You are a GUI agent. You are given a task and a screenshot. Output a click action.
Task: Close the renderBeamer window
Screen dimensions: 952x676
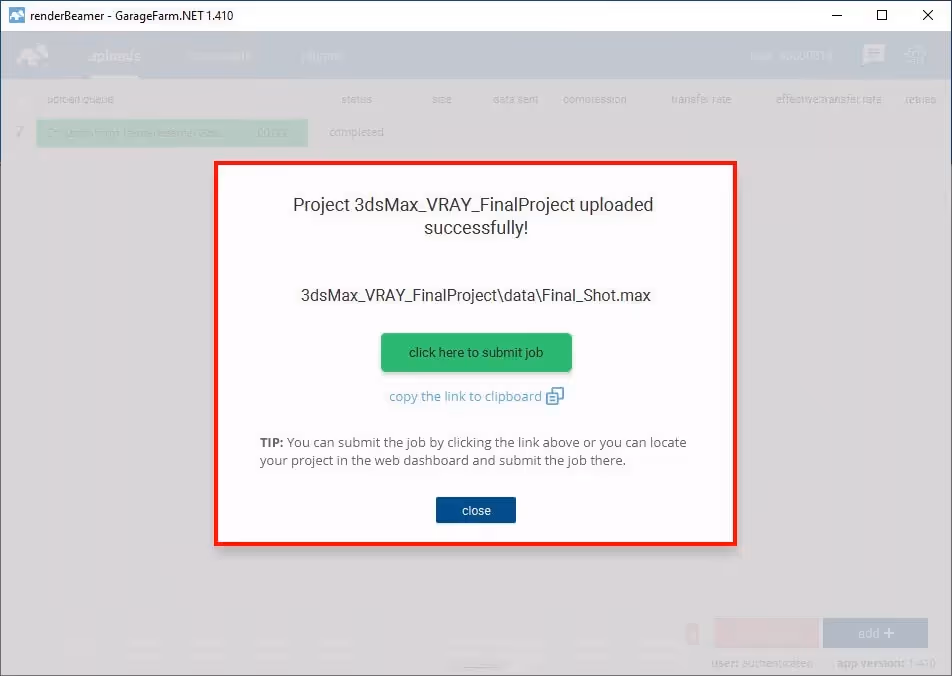click(x=928, y=15)
